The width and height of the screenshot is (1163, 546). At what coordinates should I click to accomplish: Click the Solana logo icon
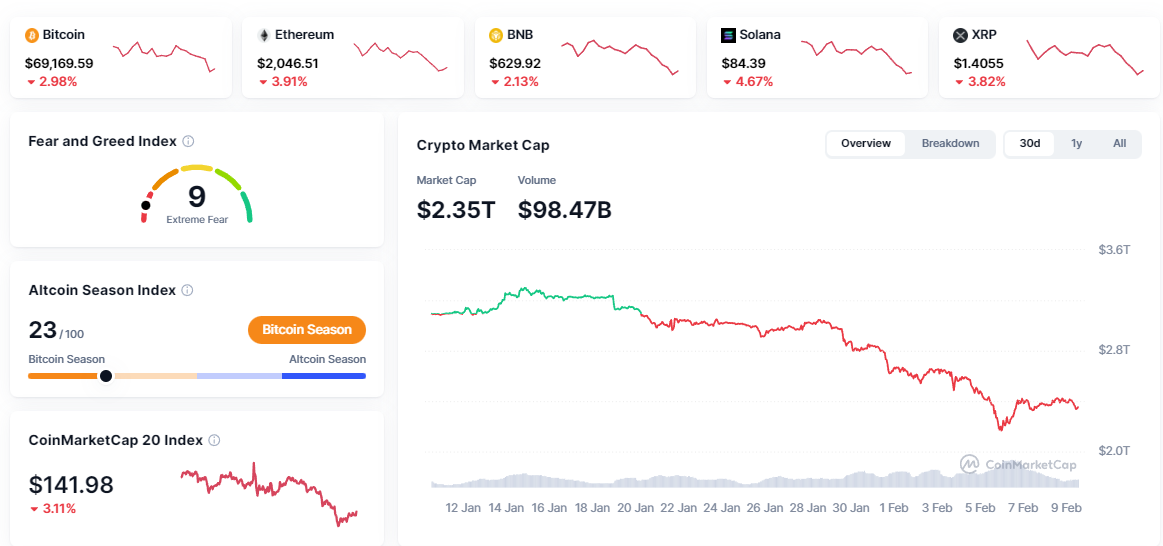tap(729, 35)
